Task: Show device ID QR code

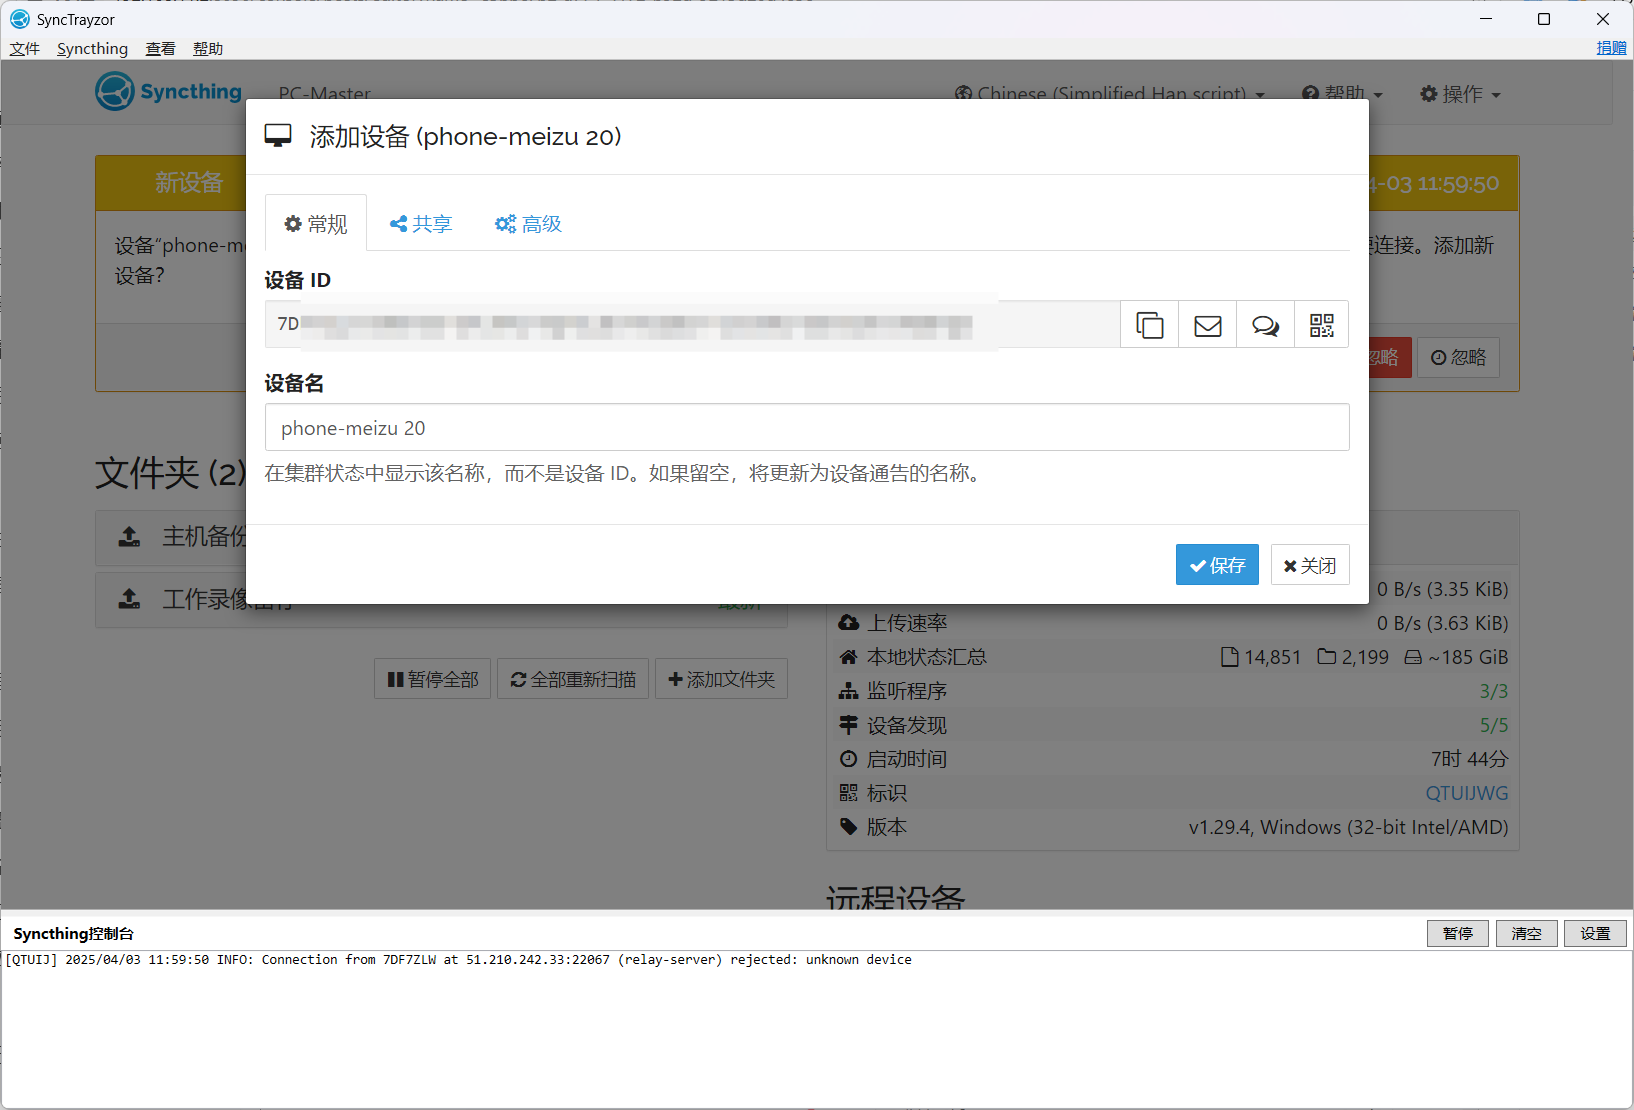Action: (x=1321, y=325)
